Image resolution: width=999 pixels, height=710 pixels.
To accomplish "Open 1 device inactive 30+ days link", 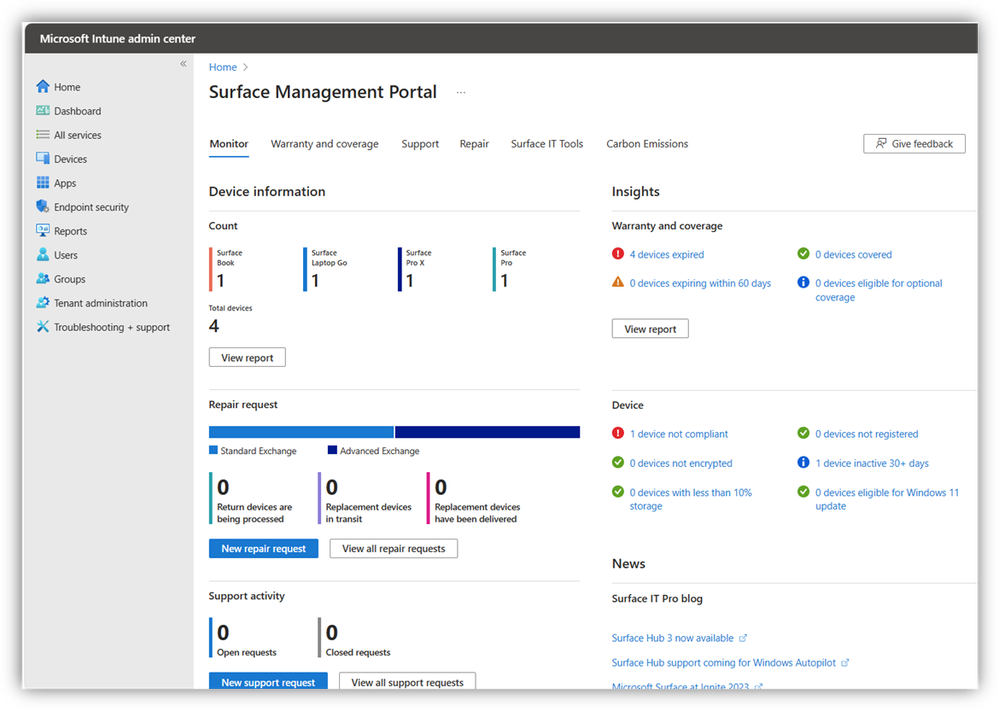I will tap(872, 463).
